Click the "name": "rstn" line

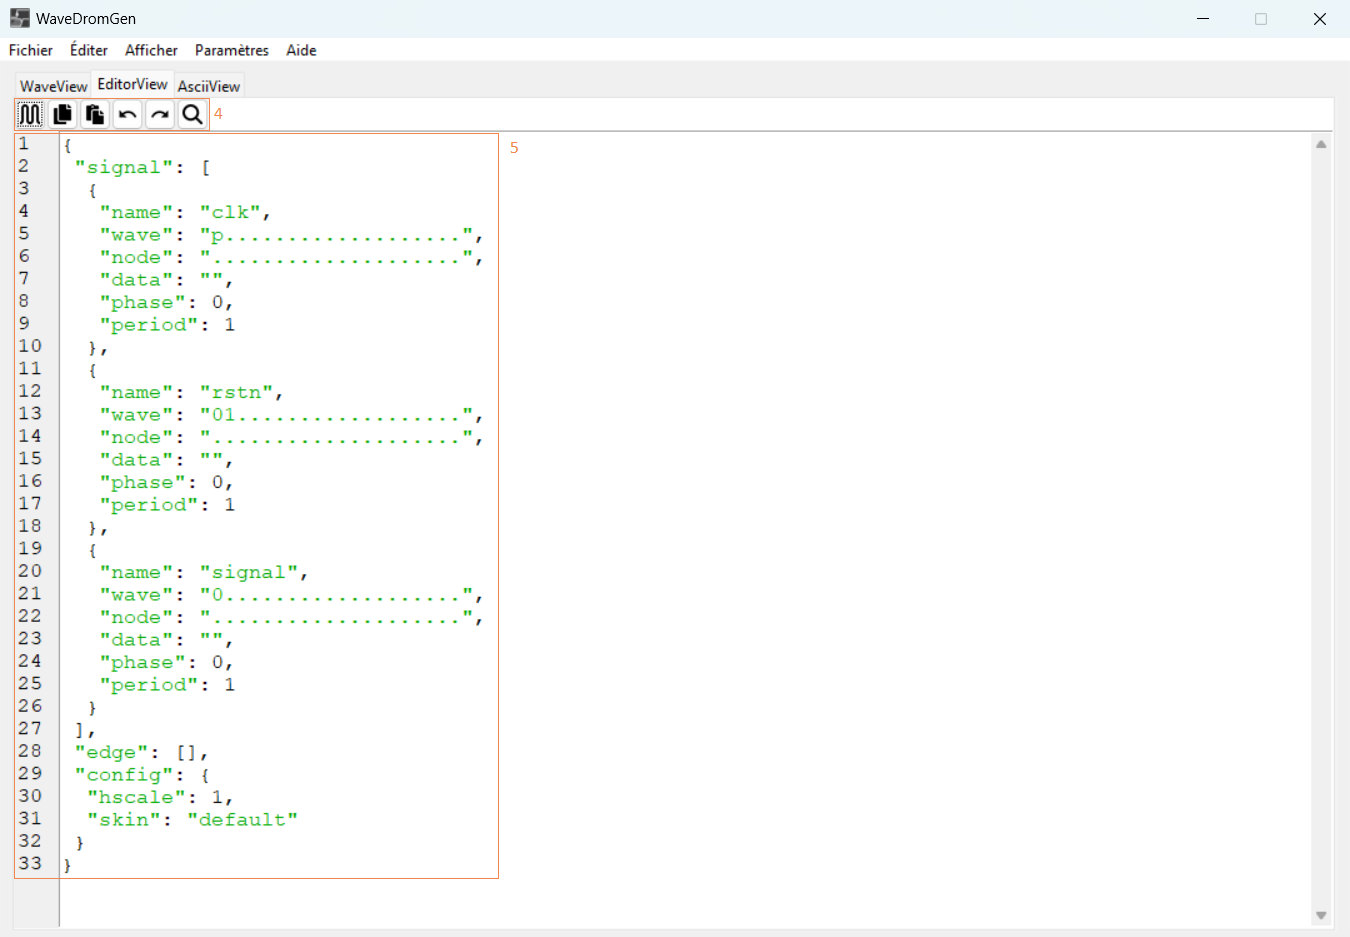tap(191, 392)
